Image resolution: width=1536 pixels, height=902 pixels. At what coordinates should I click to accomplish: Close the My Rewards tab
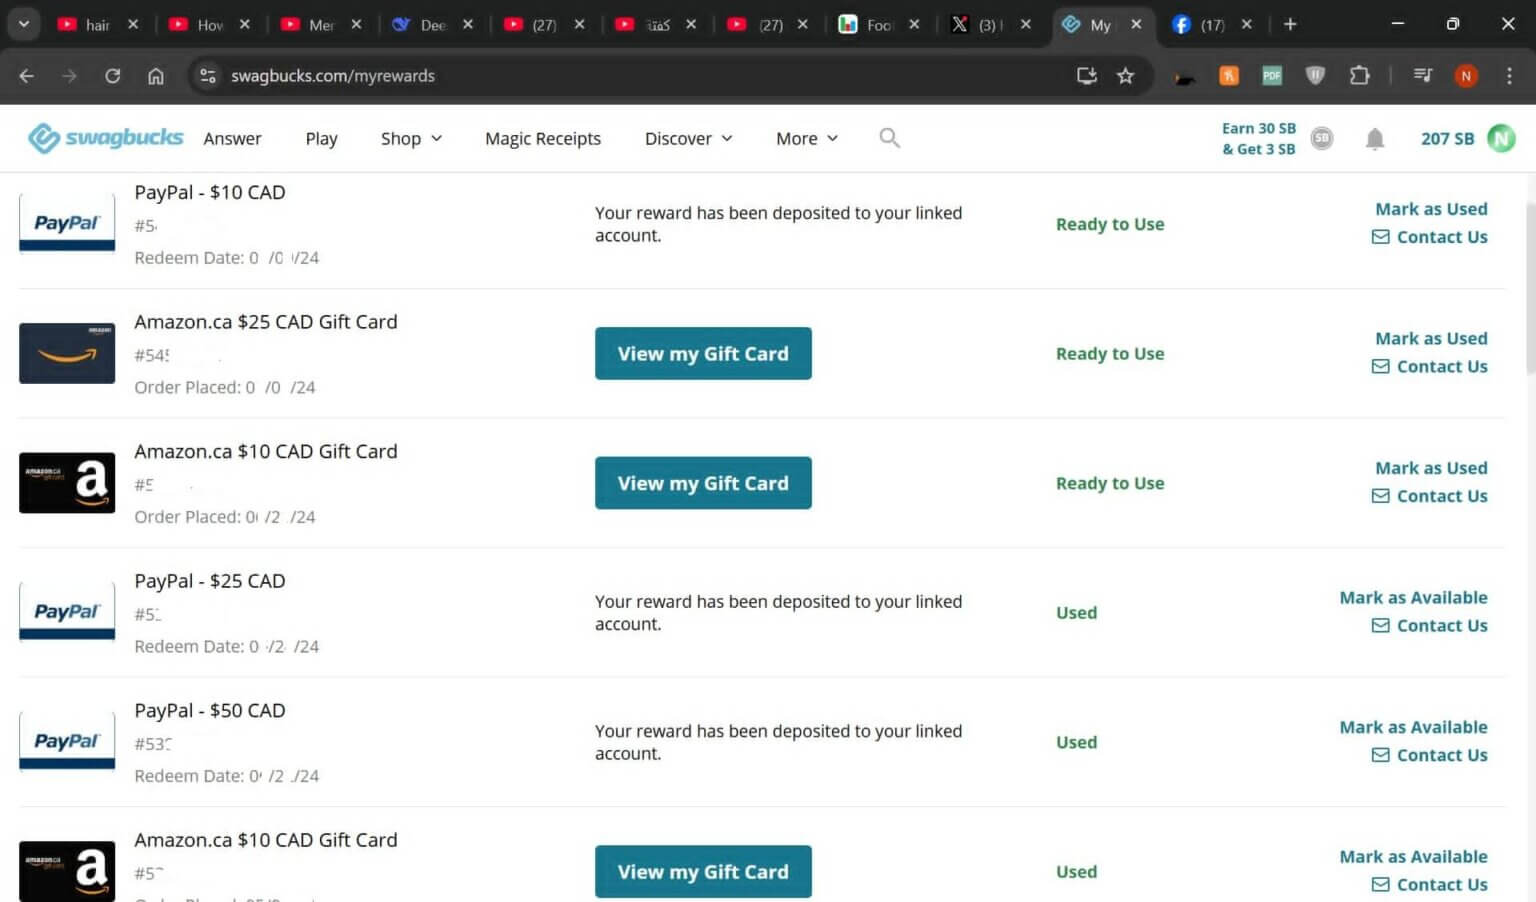[x=1136, y=24]
